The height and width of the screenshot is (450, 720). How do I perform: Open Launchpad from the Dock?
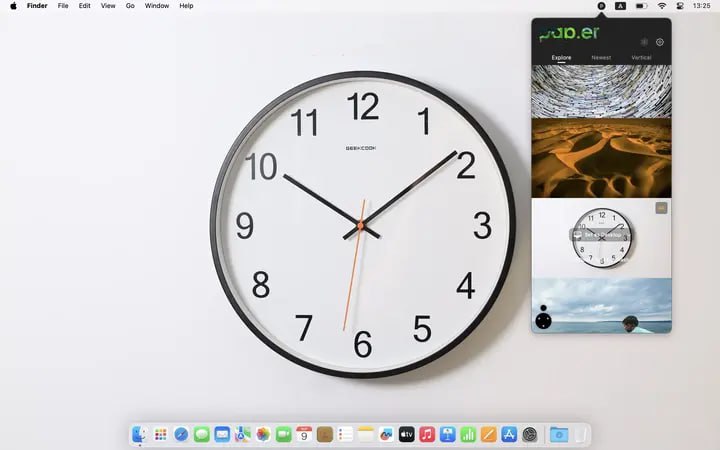(160, 434)
